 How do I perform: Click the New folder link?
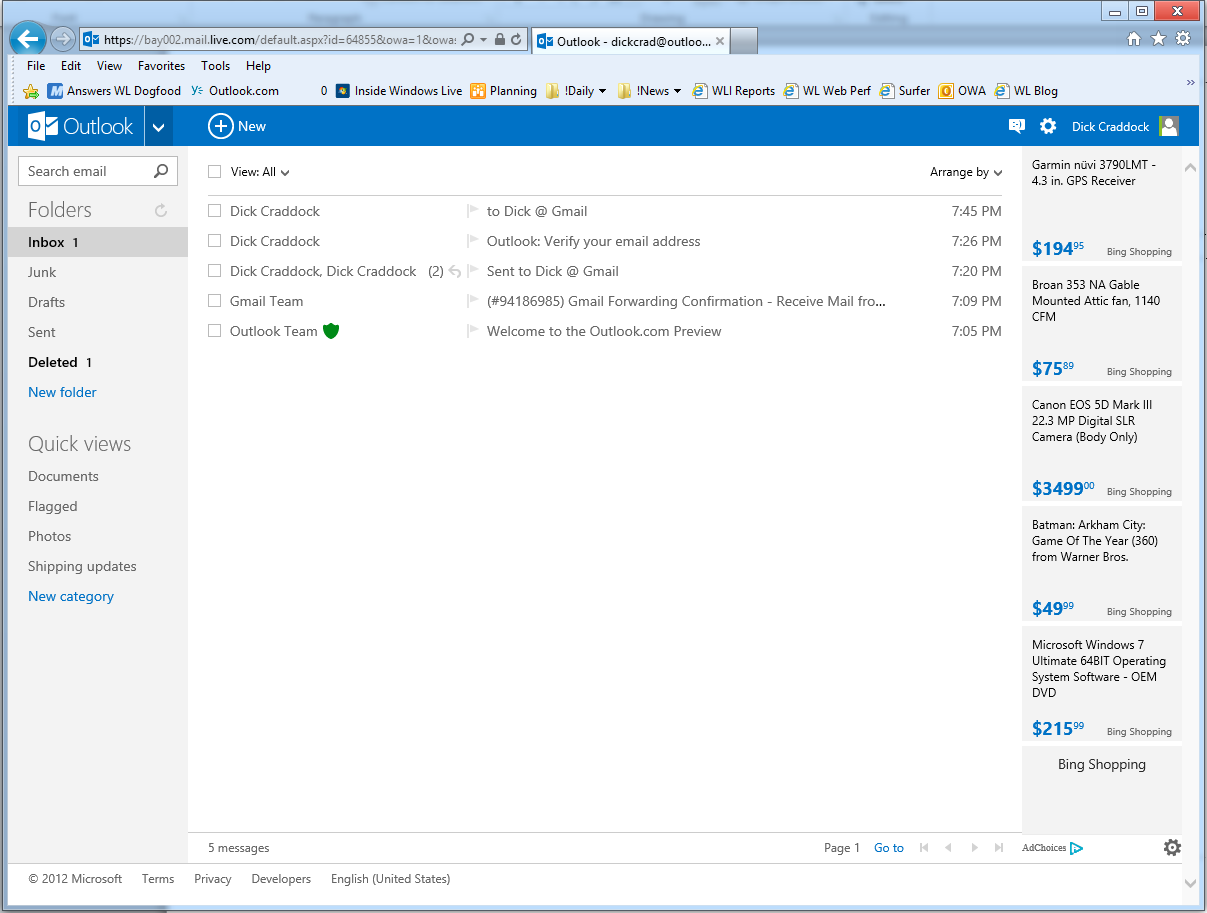coord(62,392)
